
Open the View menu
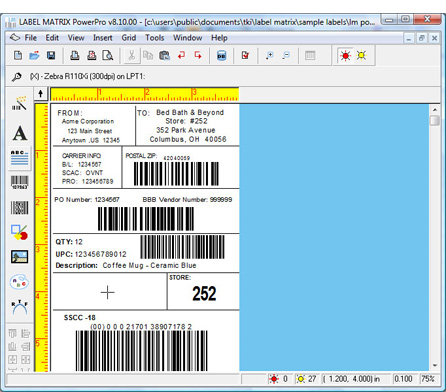coord(76,38)
